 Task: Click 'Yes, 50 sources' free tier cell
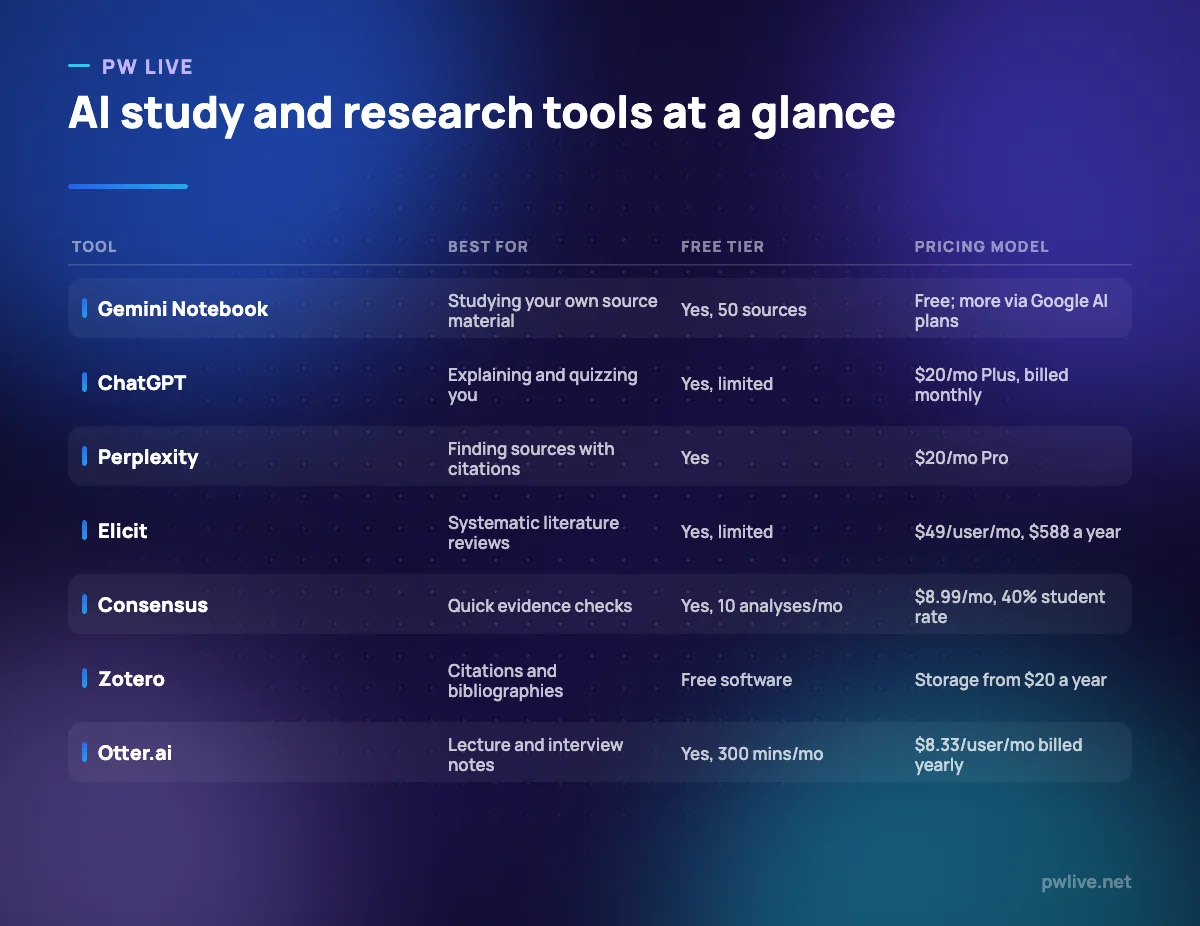click(x=744, y=310)
